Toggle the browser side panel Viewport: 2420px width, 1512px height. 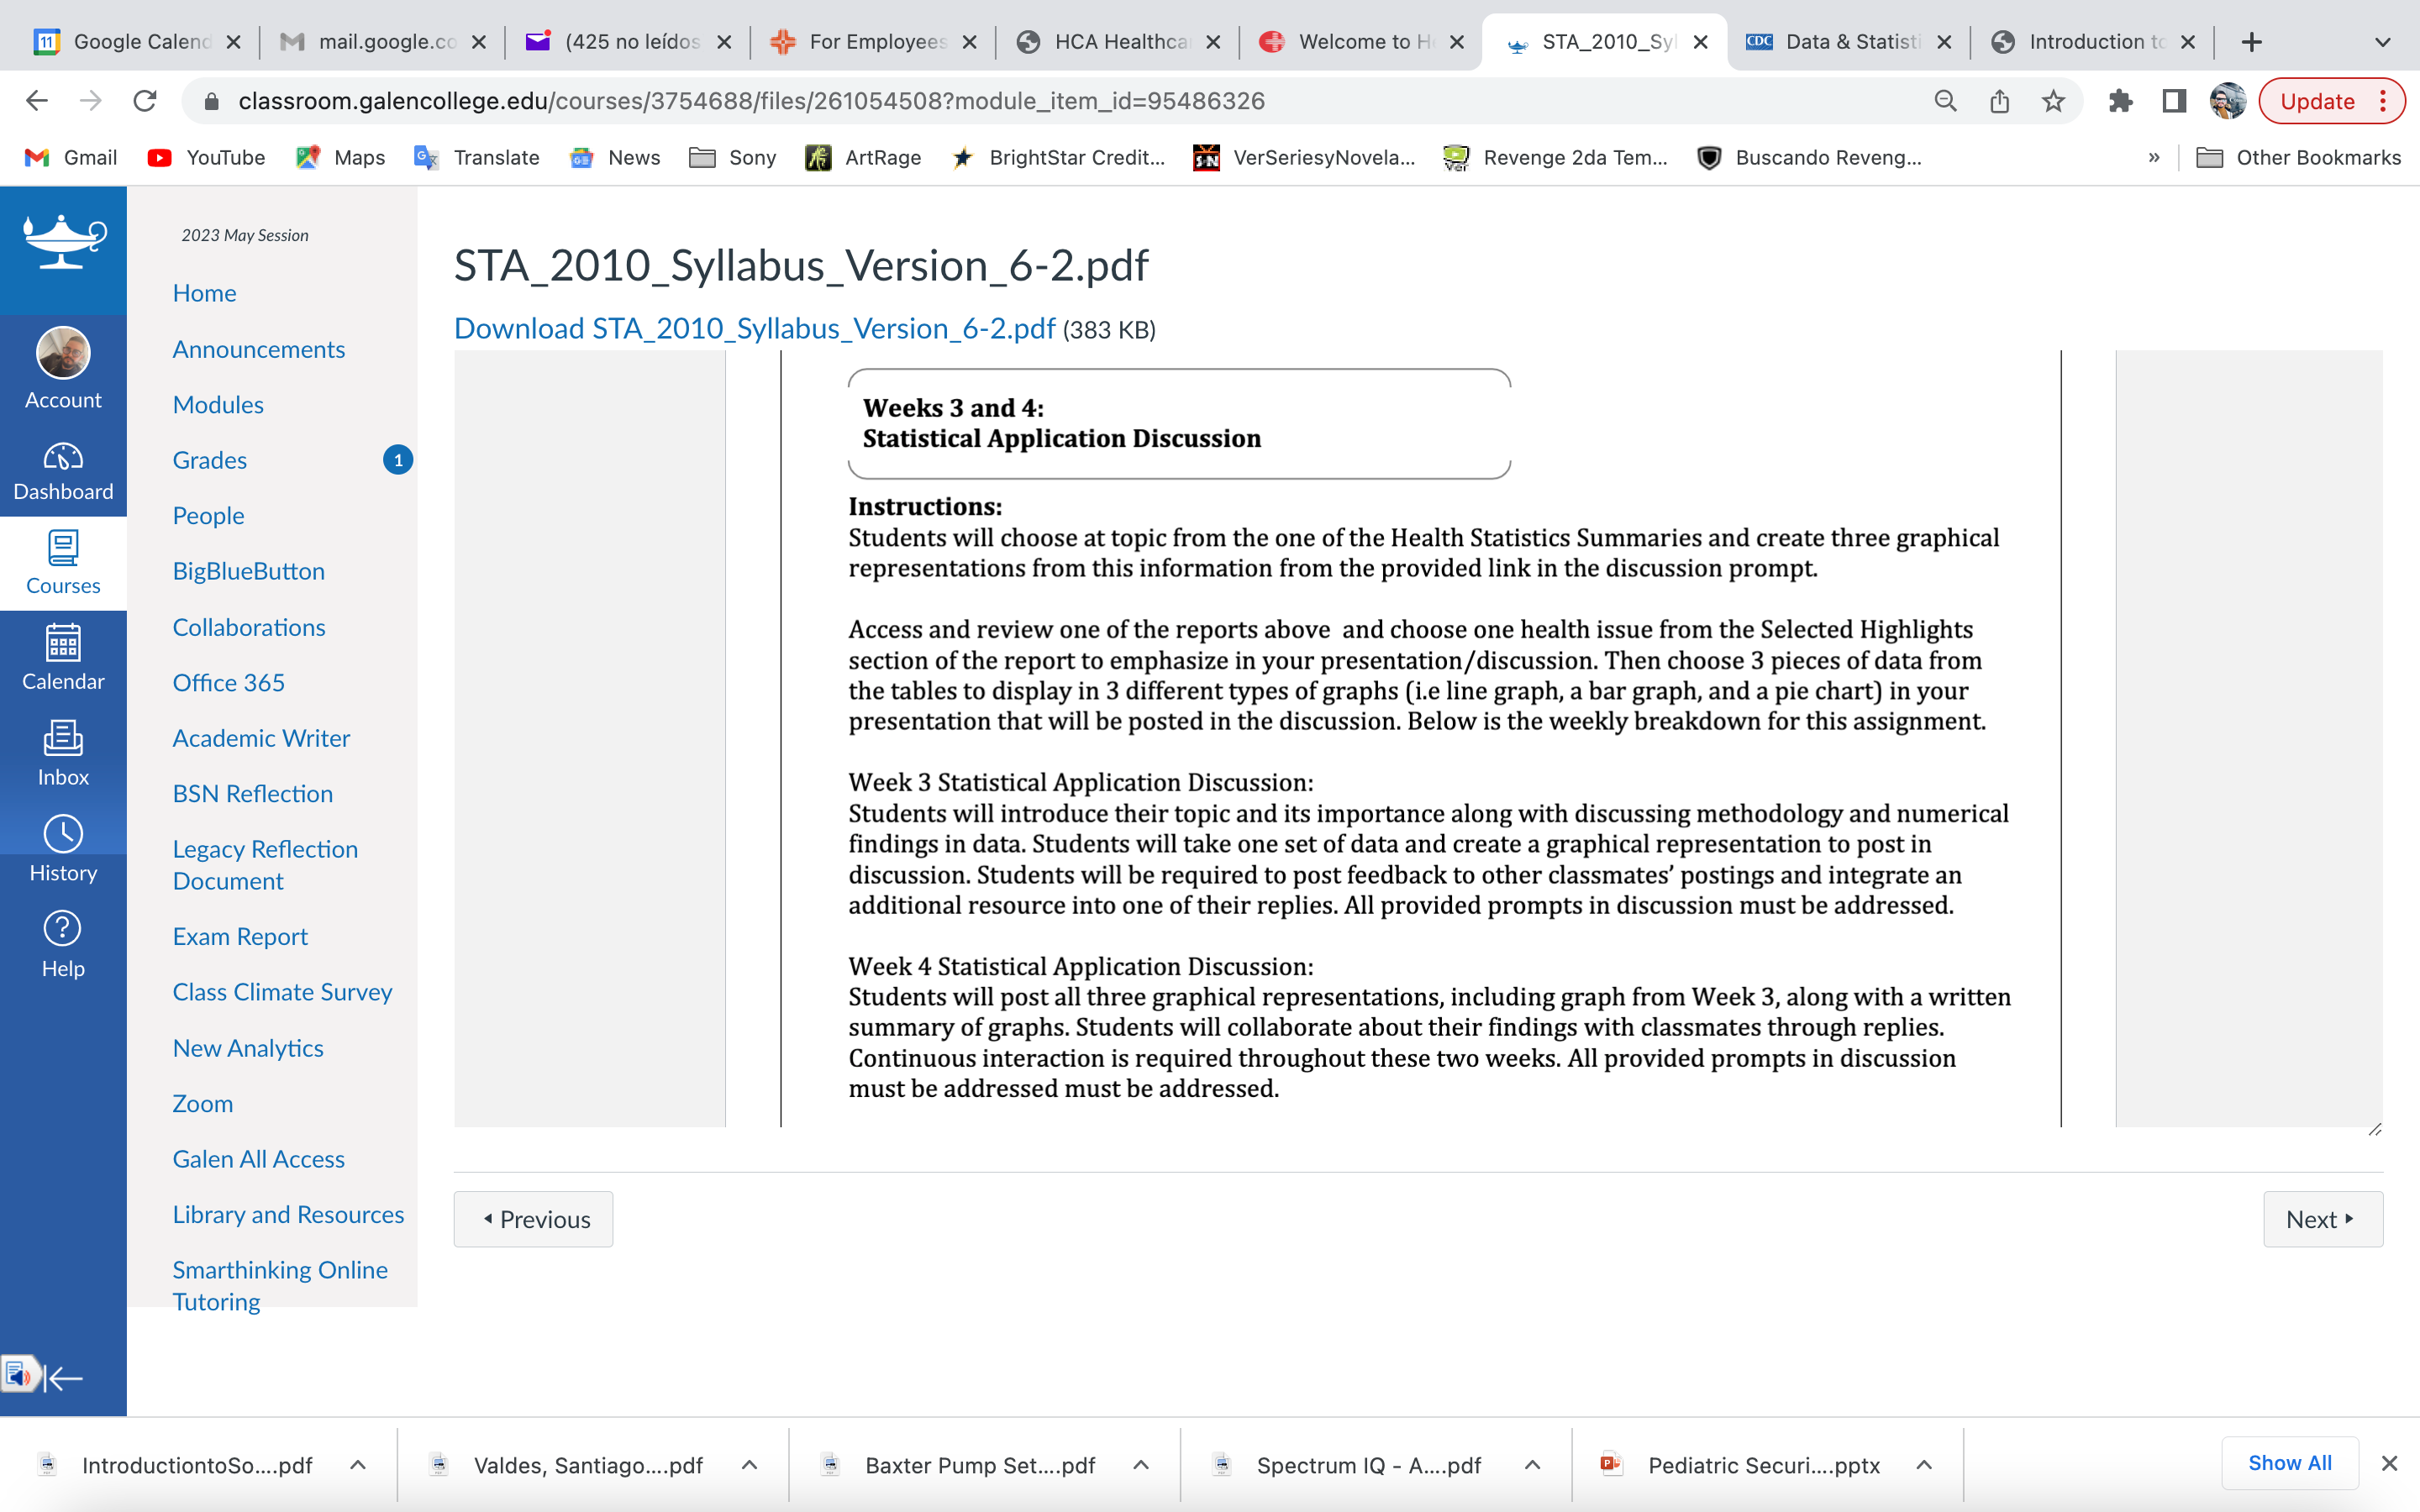pyautogui.click(x=2174, y=101)
